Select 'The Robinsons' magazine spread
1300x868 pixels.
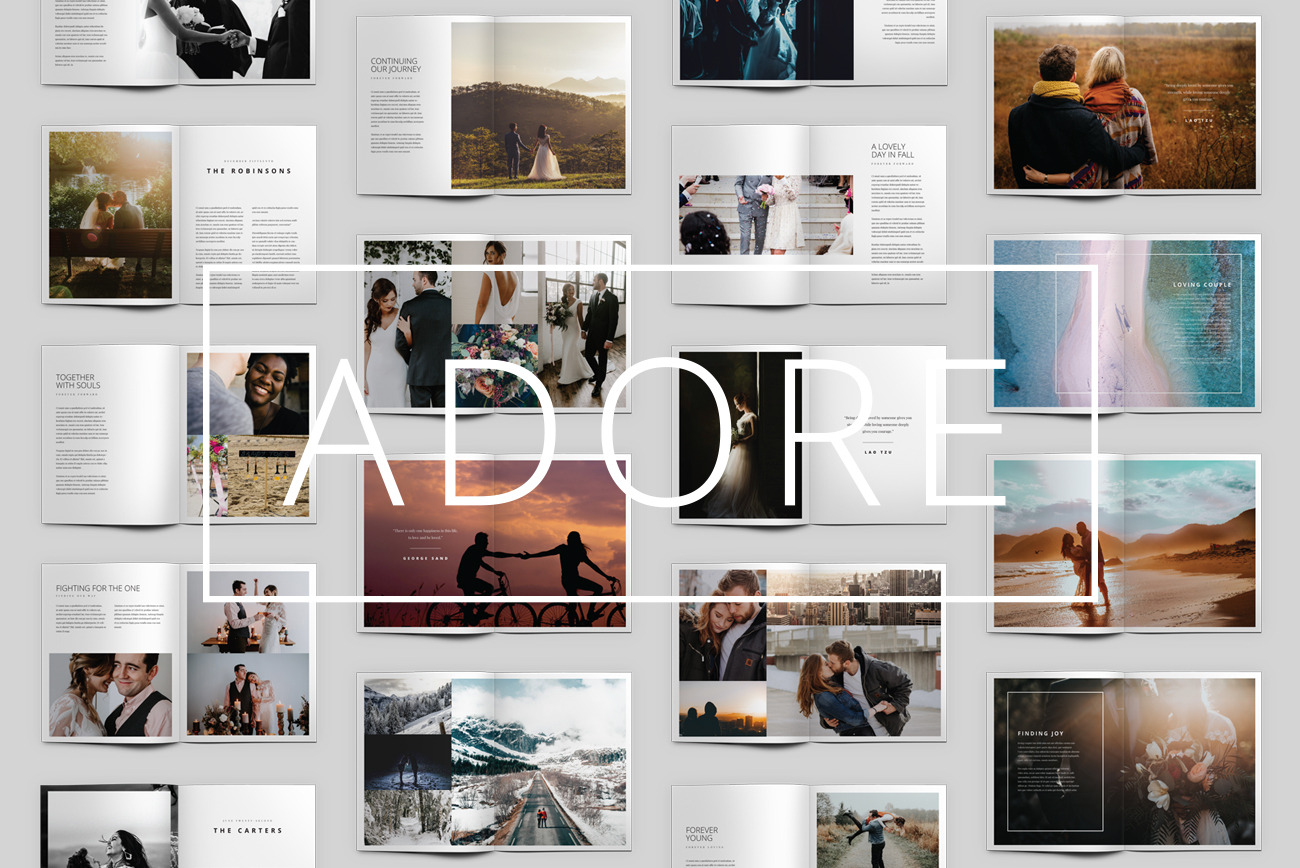(249, 171)
